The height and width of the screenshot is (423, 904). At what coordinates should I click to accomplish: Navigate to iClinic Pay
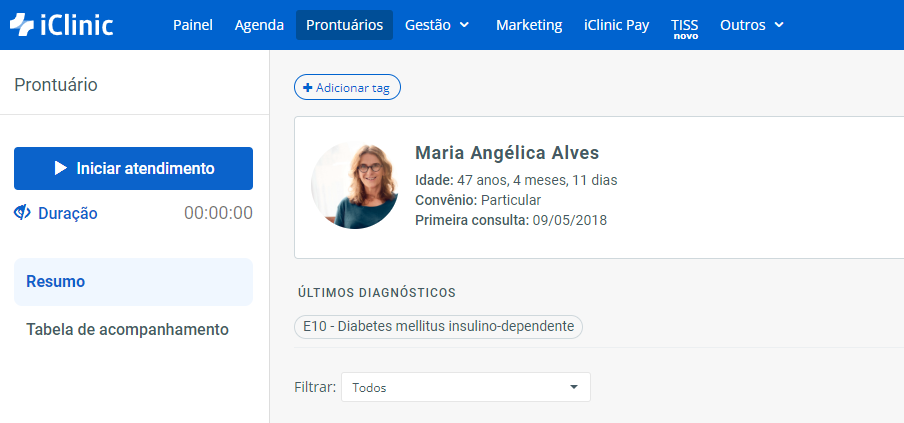click(x=617, y=25)
